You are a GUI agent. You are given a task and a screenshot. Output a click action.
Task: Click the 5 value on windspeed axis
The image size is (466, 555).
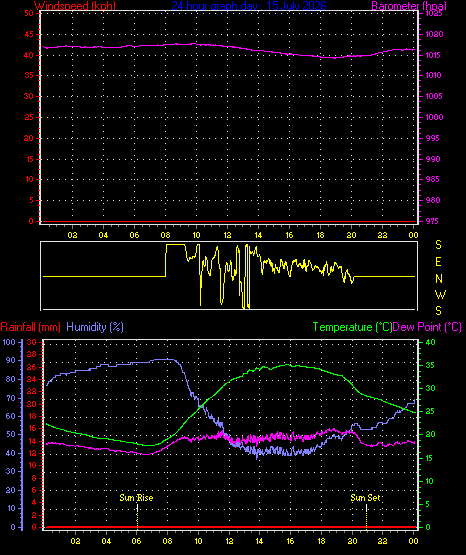coord(31,200)
